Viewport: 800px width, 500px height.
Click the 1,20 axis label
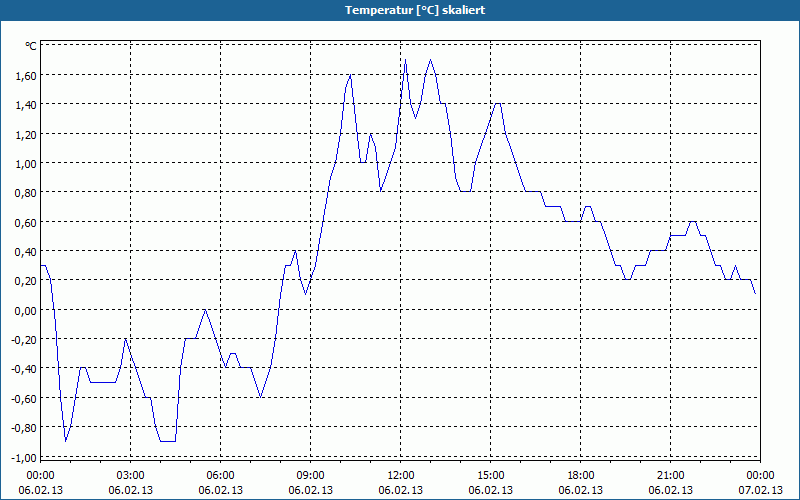pos(27,134)
